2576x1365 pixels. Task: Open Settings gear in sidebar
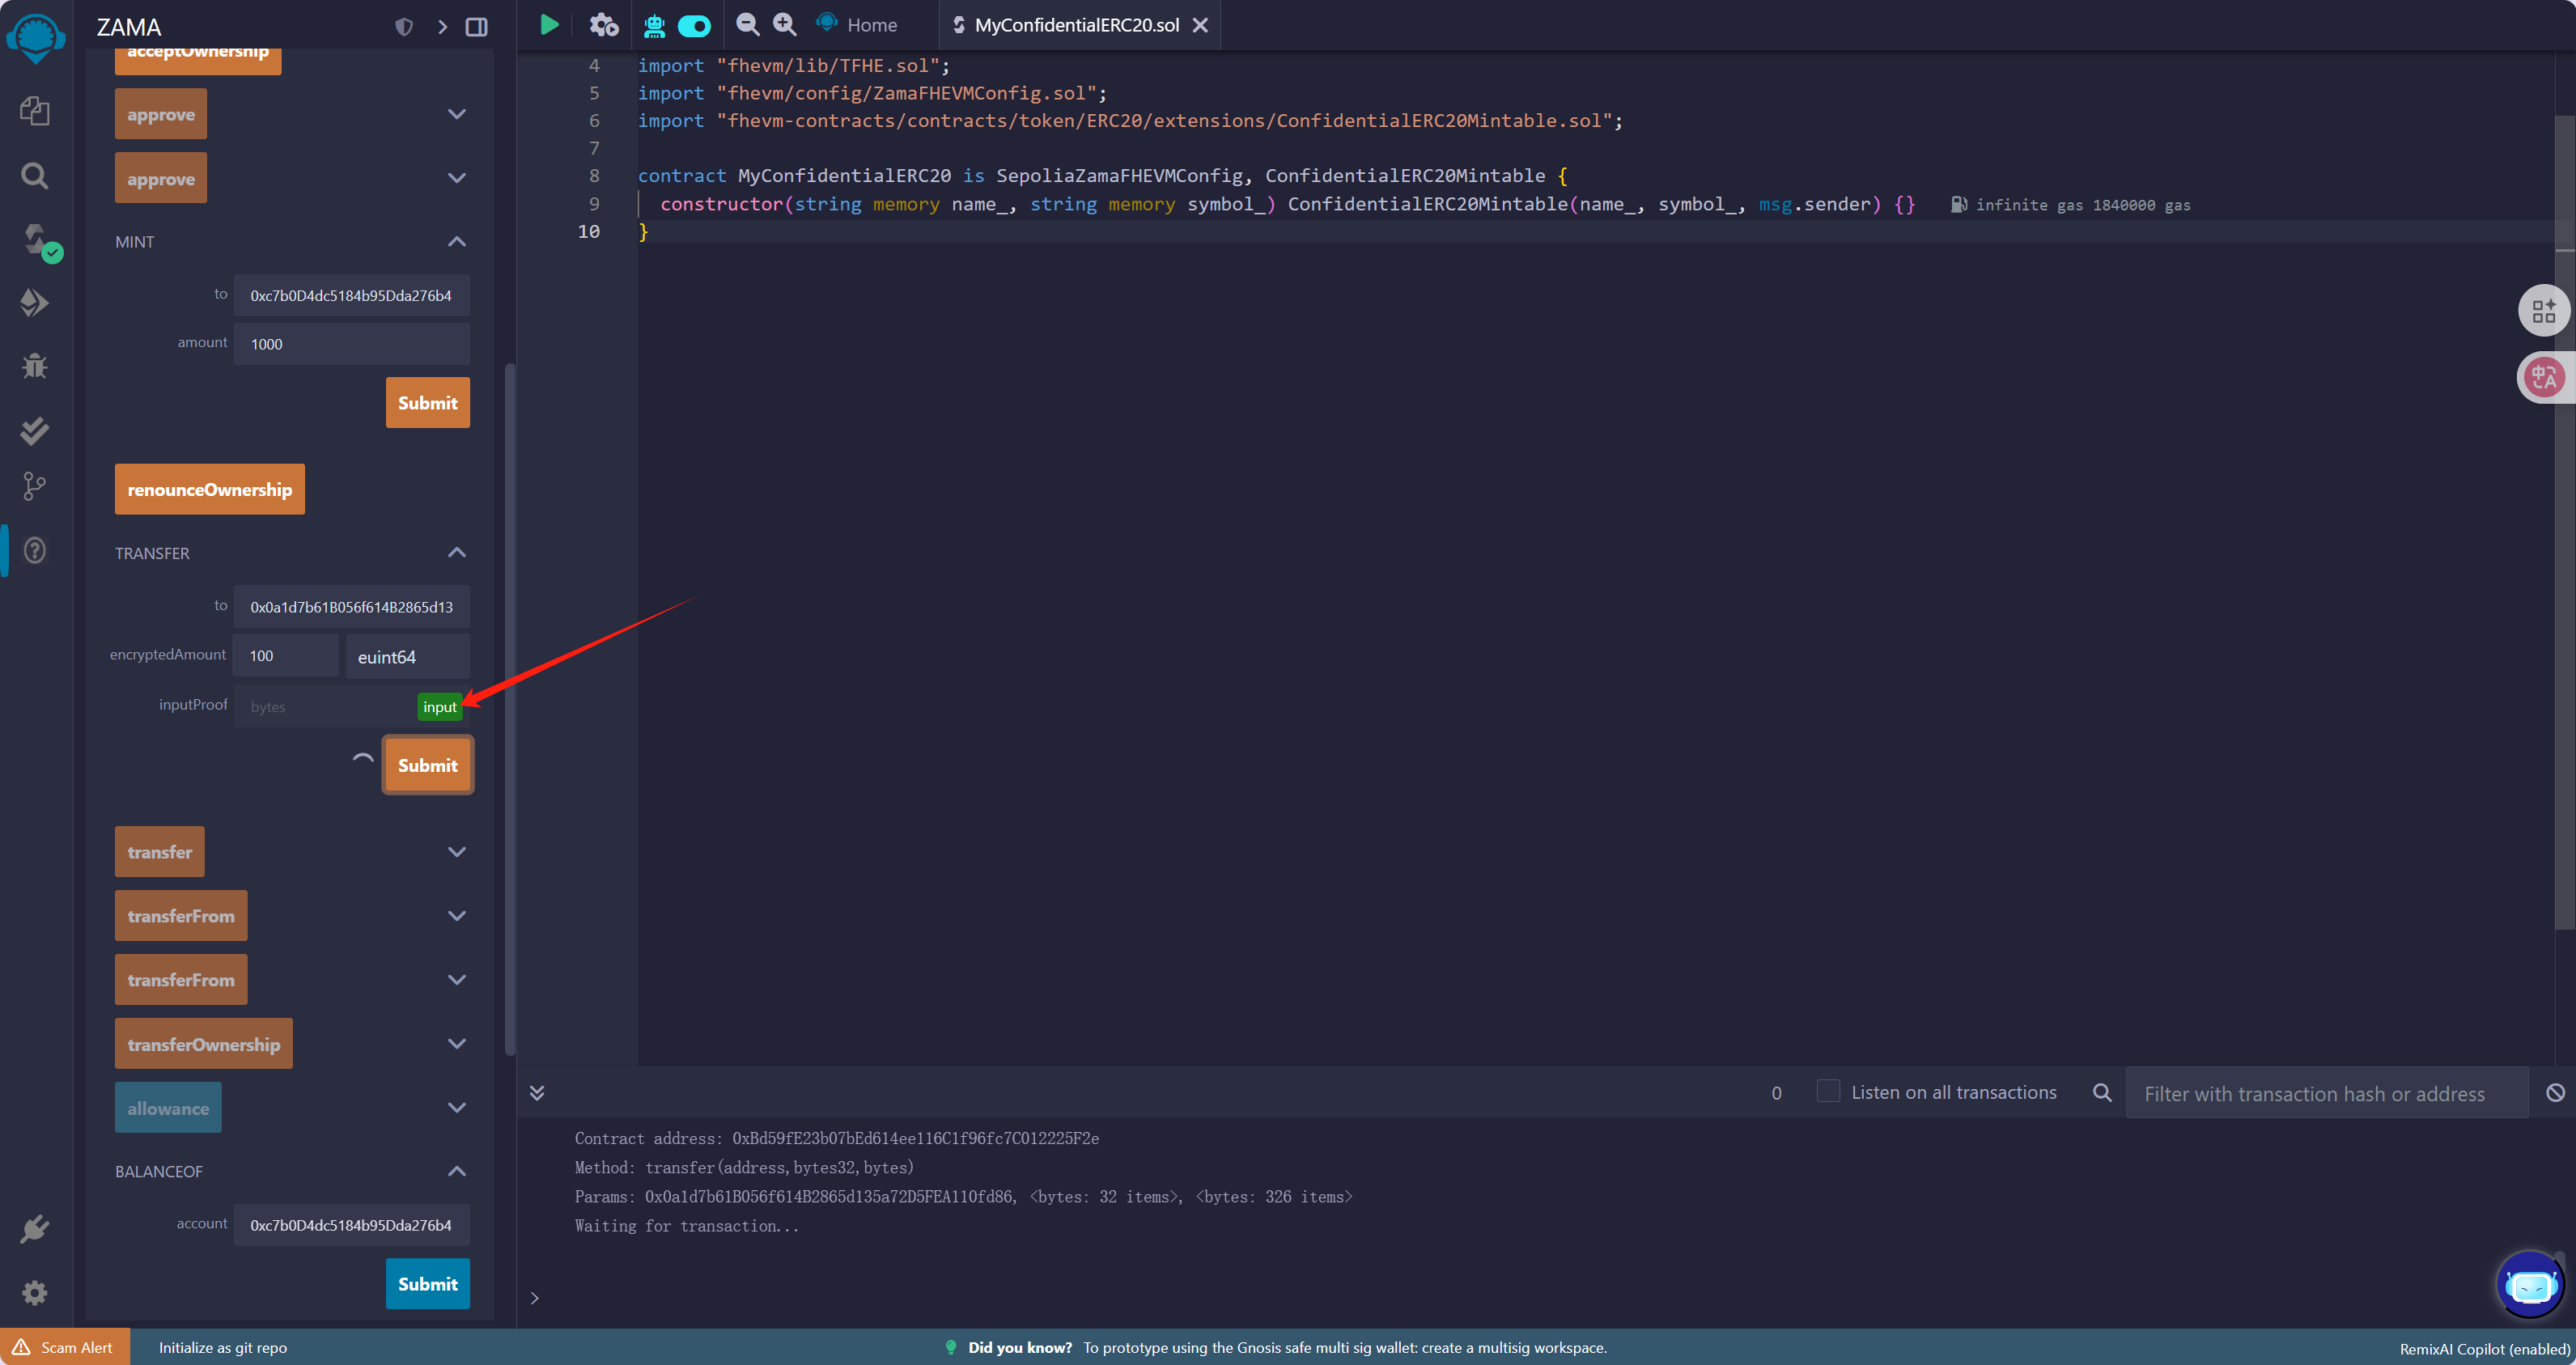point(35,1293)
